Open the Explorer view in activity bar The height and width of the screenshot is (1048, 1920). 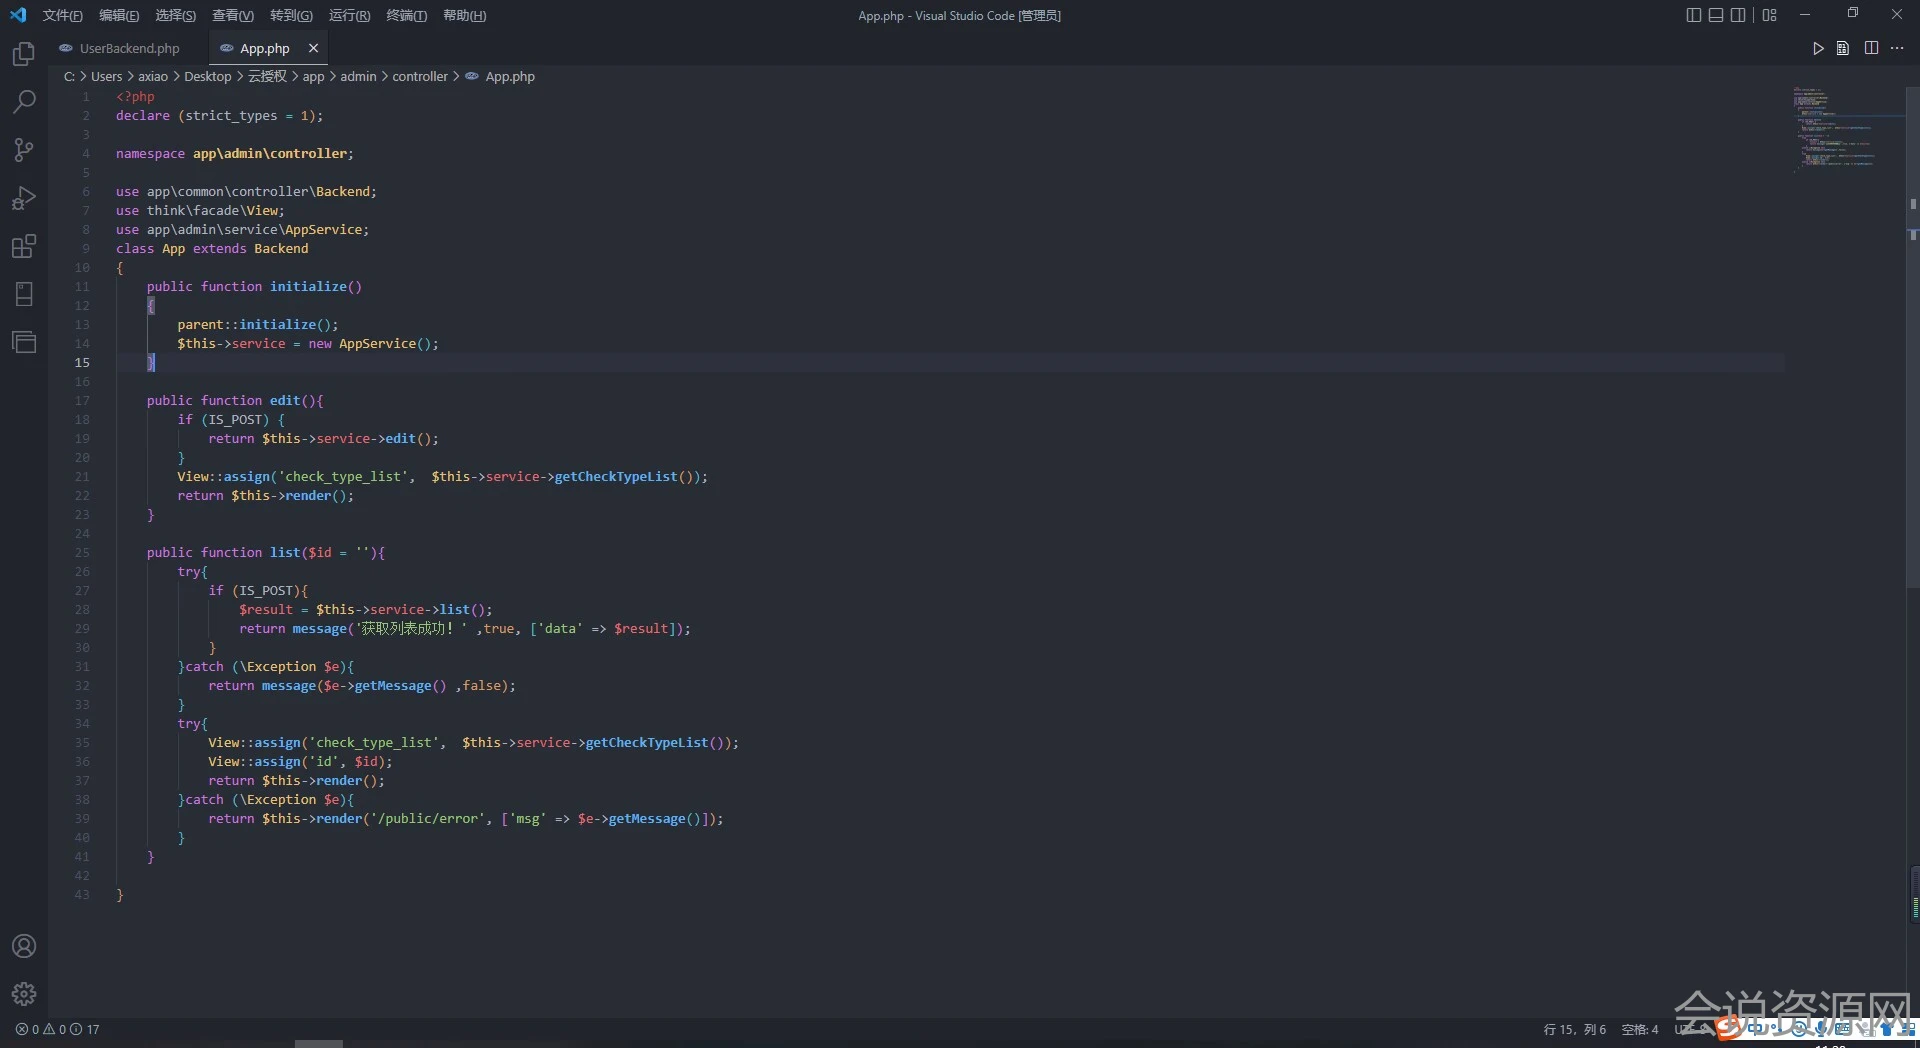(x=24, y=54)
